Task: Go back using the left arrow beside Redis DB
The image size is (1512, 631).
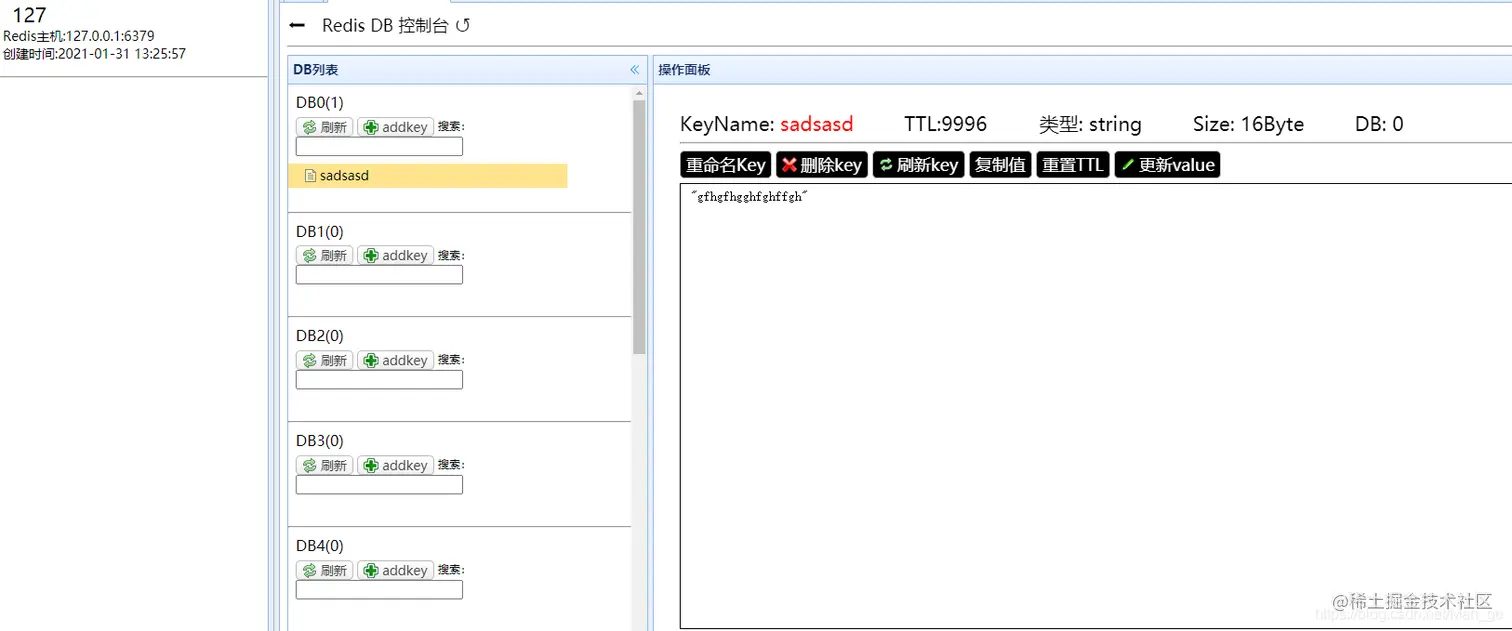Action: (x=297, y=26)
